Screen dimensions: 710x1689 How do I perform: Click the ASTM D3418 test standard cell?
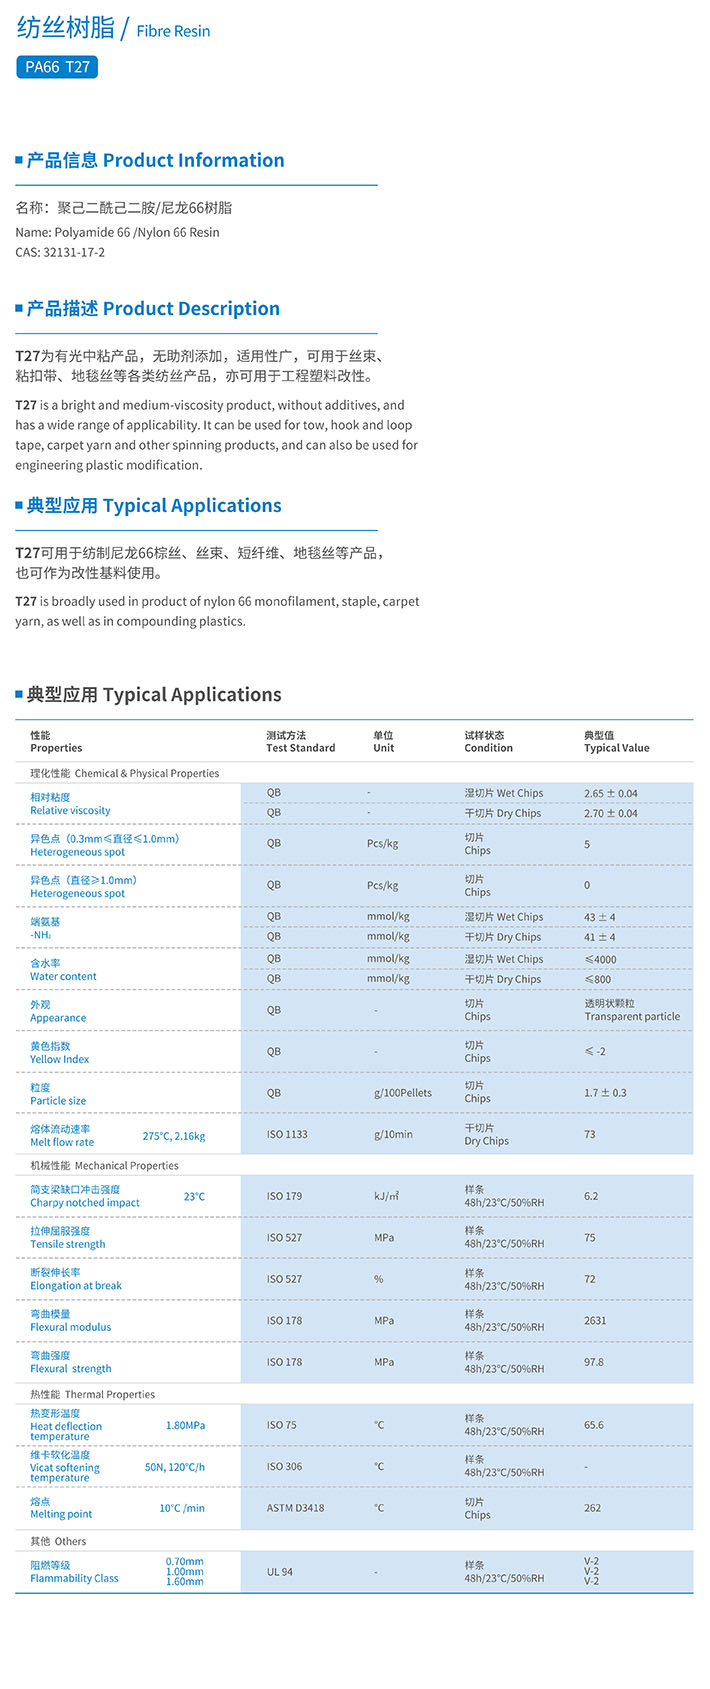[295, 1508]
